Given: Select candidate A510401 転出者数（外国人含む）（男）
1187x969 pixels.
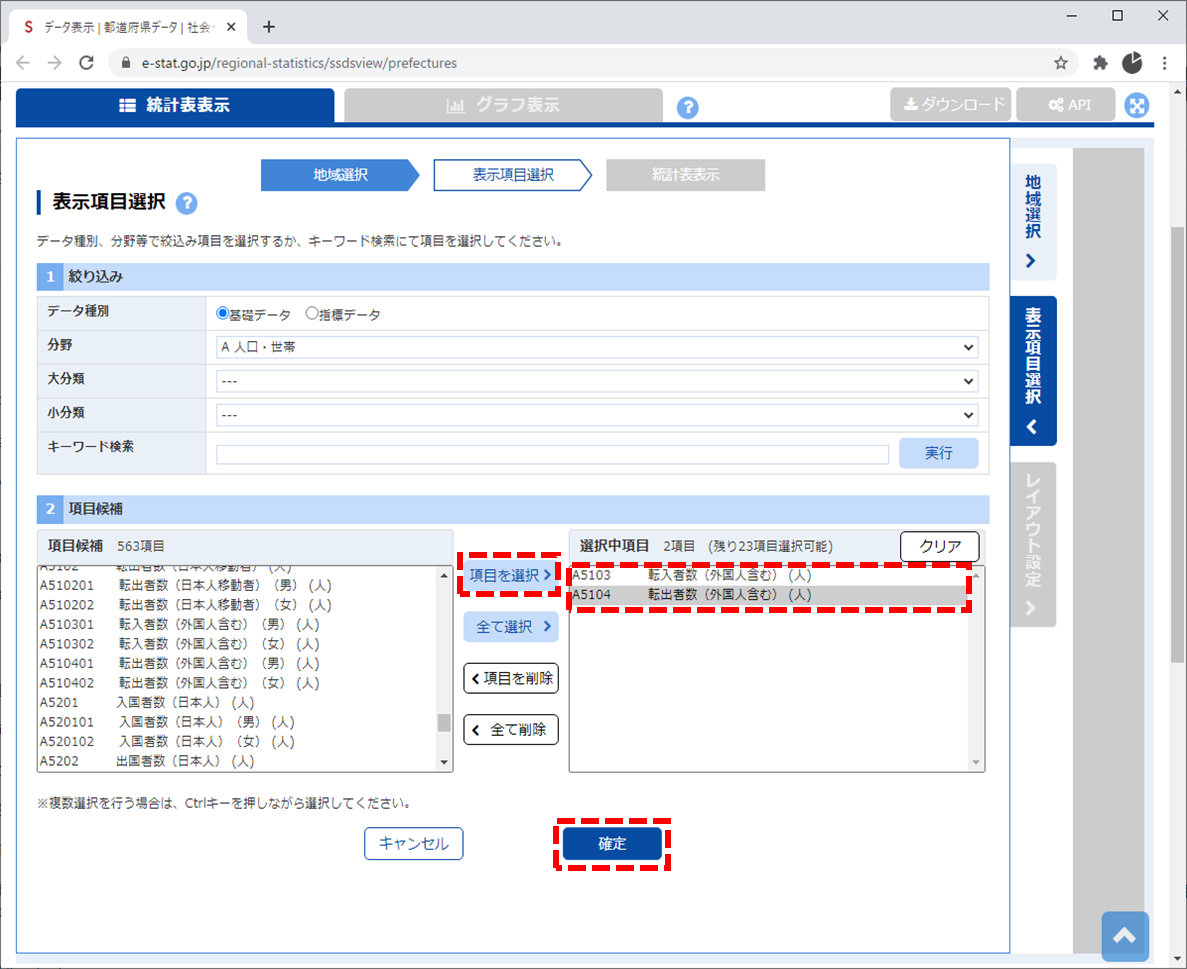Looking at the screenshot, I should point(238,663).
